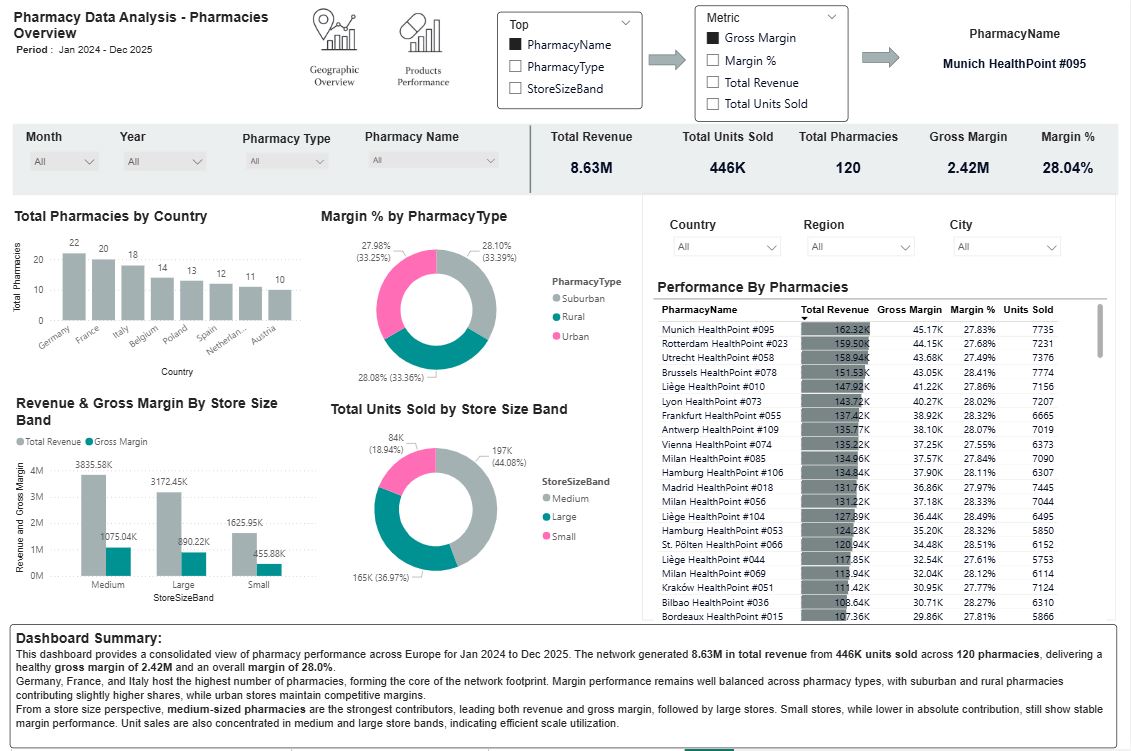Image resolution: width=1131 pixels, height=751 pixels.
Task: Expand the Country slicer dropdown
Action: 724,247
